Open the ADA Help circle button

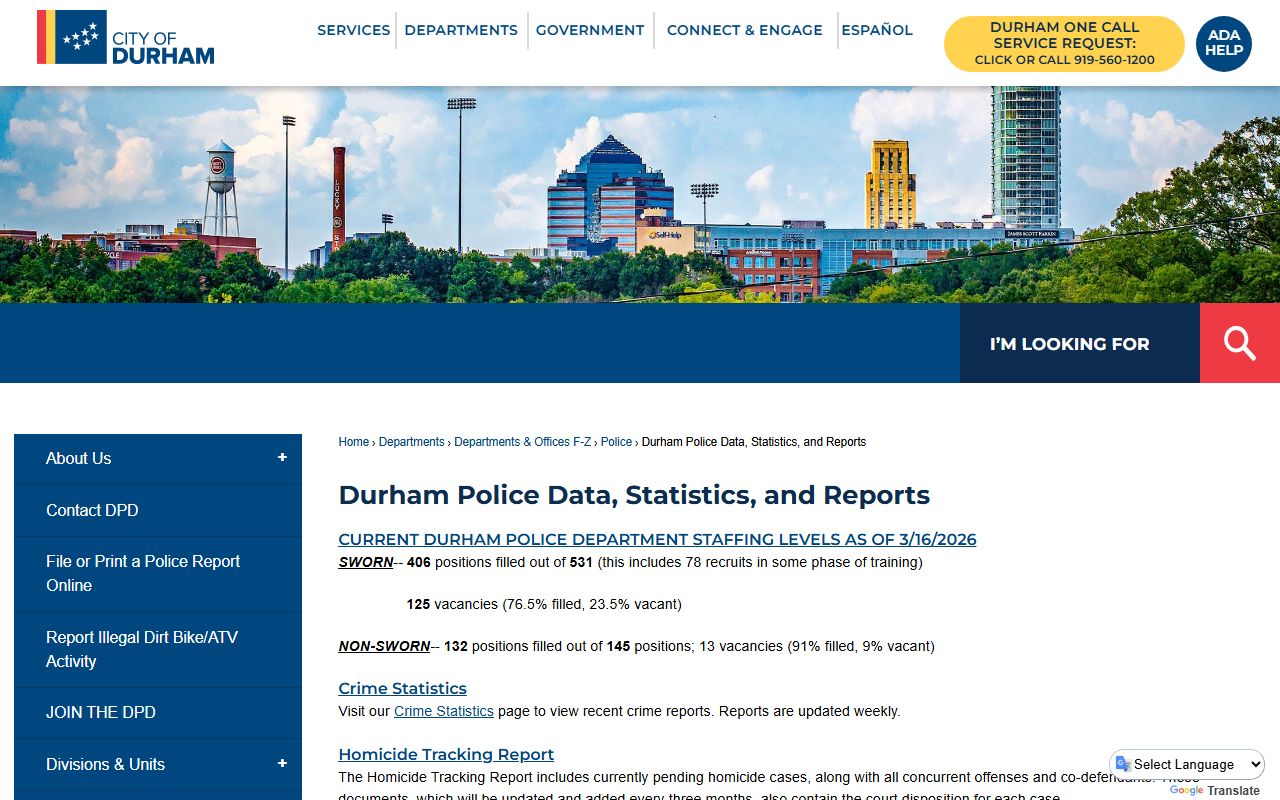(x=1224, y=43)
